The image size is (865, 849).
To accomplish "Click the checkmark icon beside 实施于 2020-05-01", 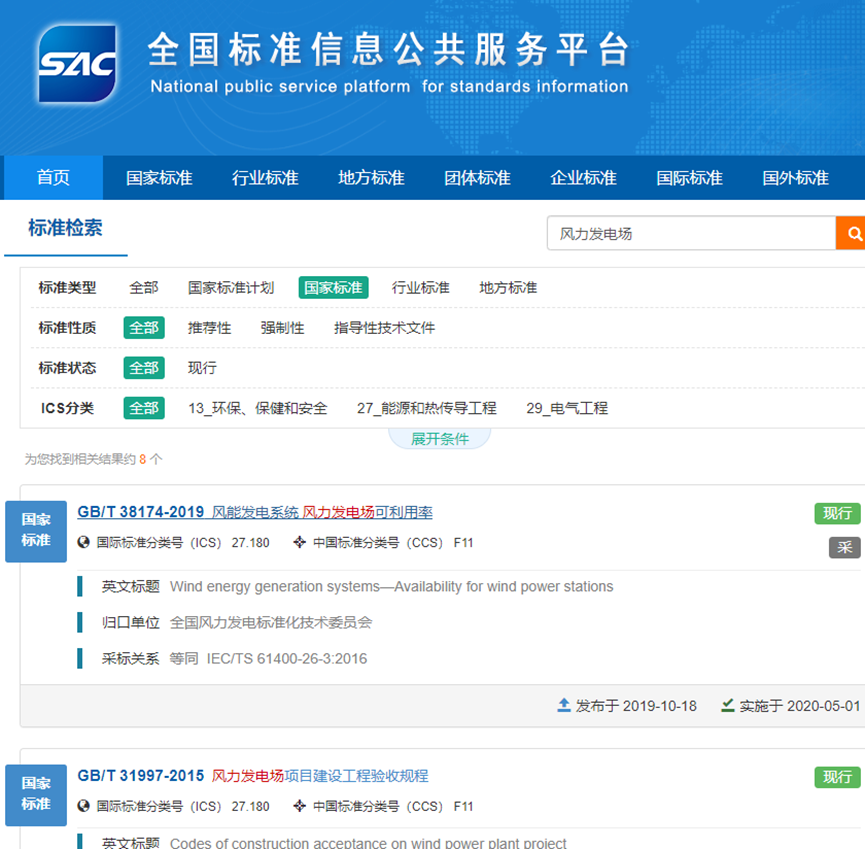I will coord(728,705).
